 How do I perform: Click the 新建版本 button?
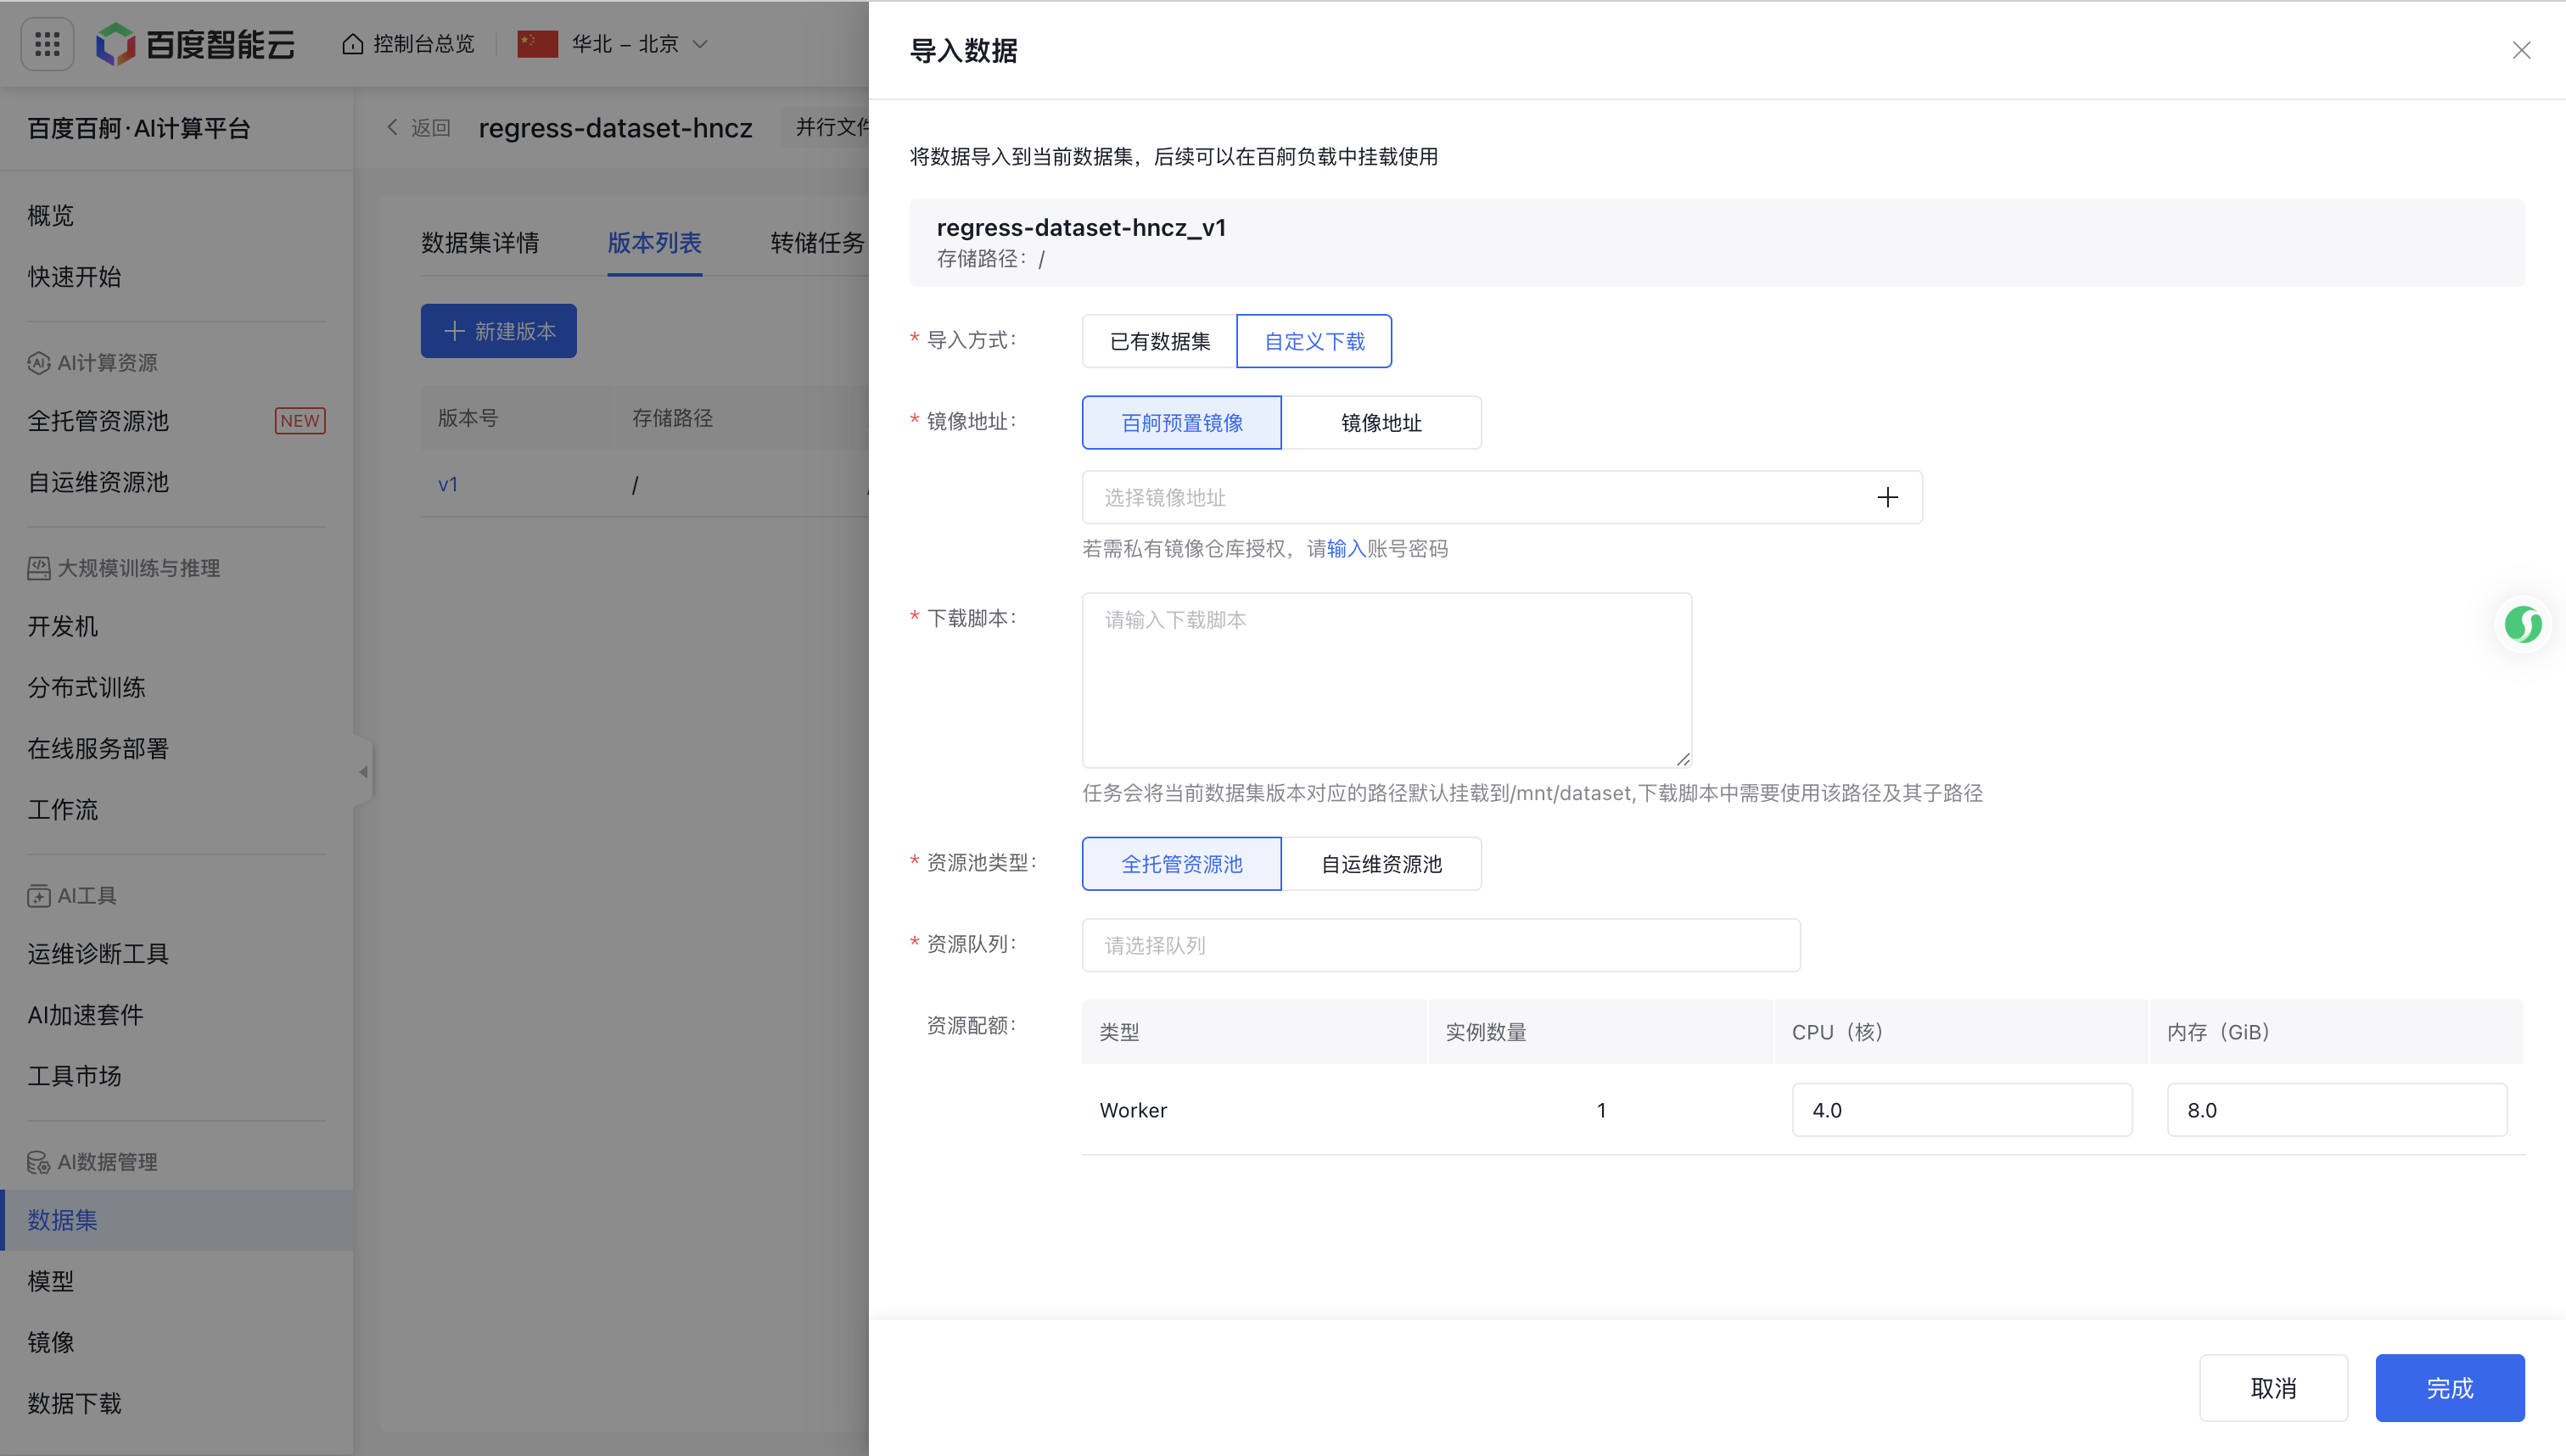click(x=498, y=331)
